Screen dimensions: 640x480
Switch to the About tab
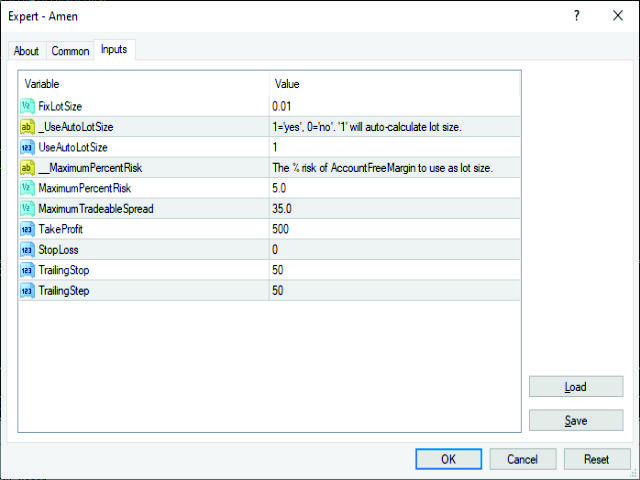pos(26,51)
